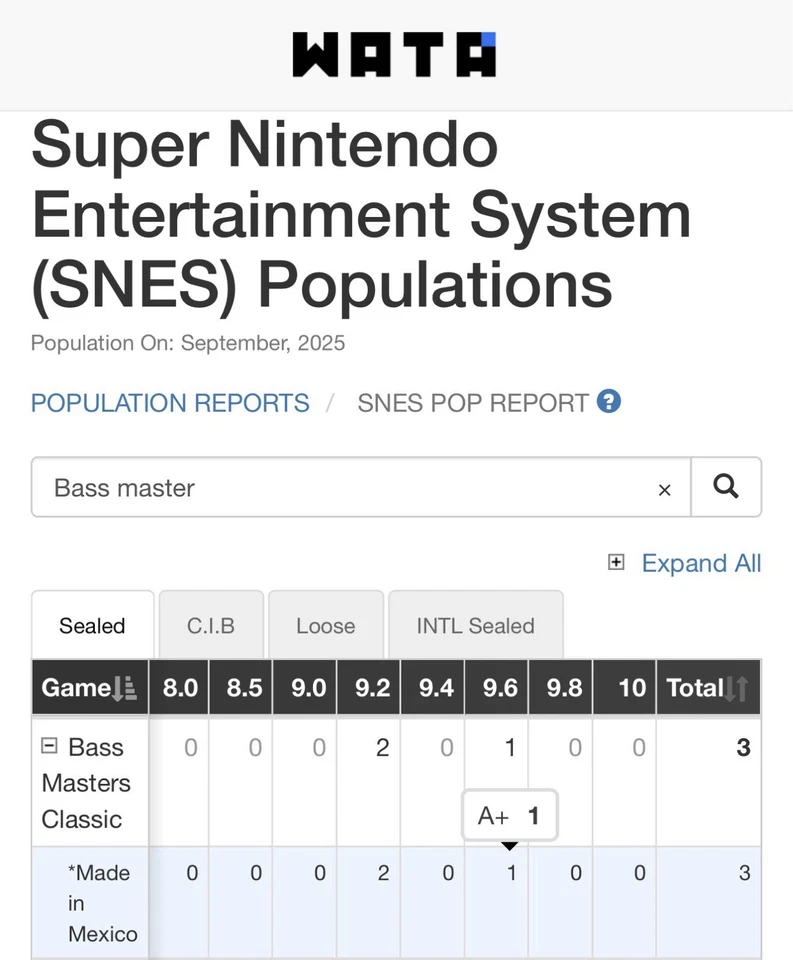The image size is (793, 960).
Task: Click the A+ 1 tooltip
Action: [509, 816]
